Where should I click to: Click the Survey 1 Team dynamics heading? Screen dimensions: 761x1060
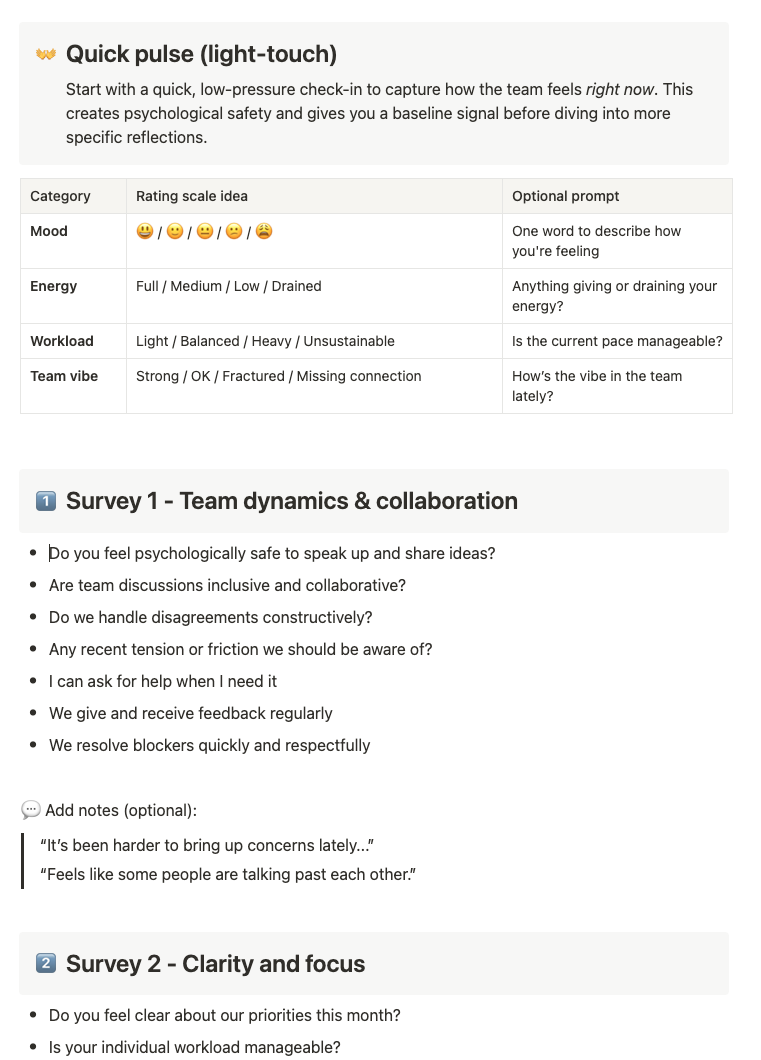(x=292, y=502)
